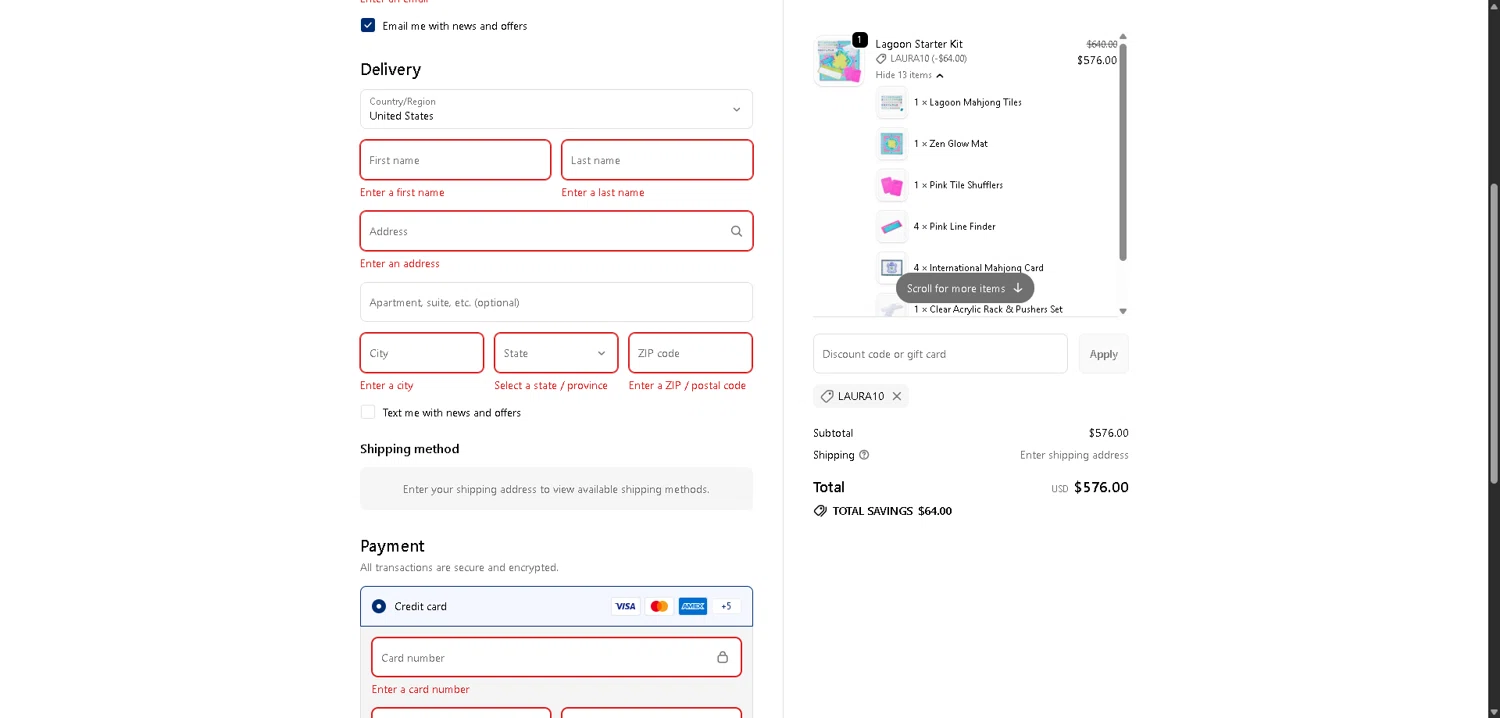The height and width of the screenshot is (718, 1500).
Task: Click the order items list scrollbar
Action: pos(1123,150)
